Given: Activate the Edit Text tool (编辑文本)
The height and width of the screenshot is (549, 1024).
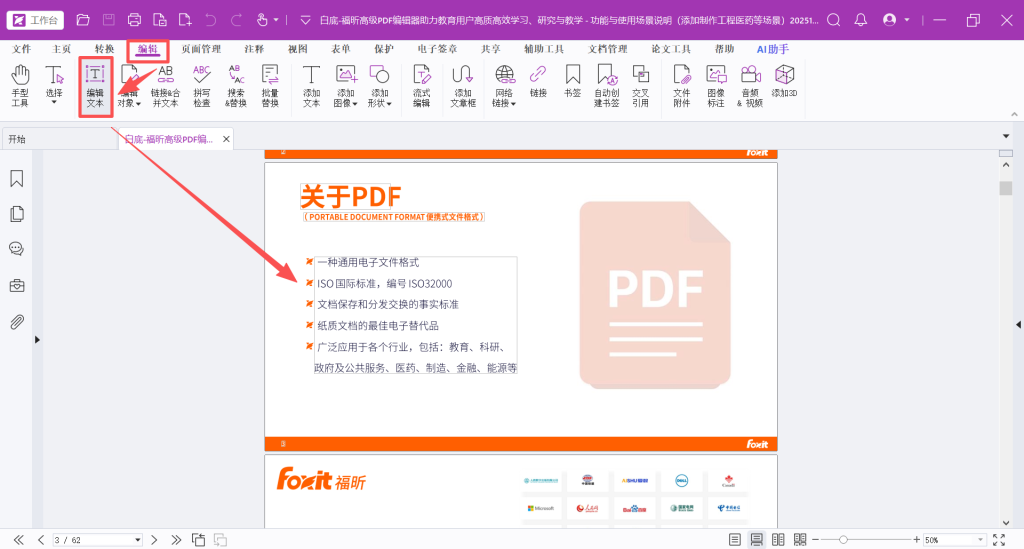Looking at the screenshot, I should [x=95, y=87].
